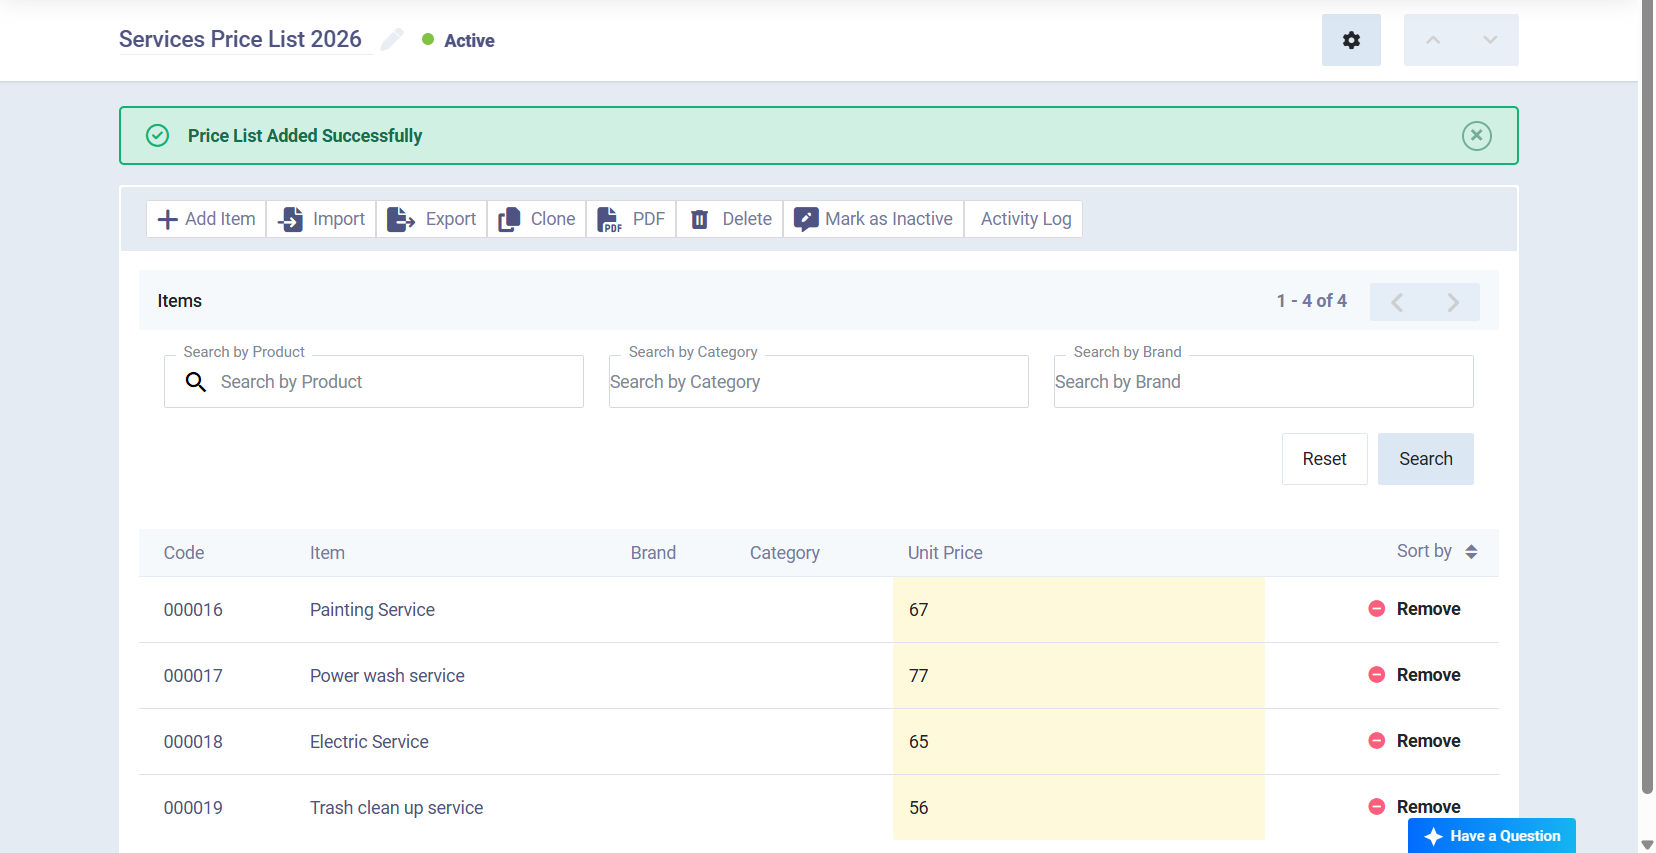Image resolution: width=1656 pixels, height=853 pixels.
Task: Edit unit price 67 for Painting Service
Action: (x=1079, y=610)
